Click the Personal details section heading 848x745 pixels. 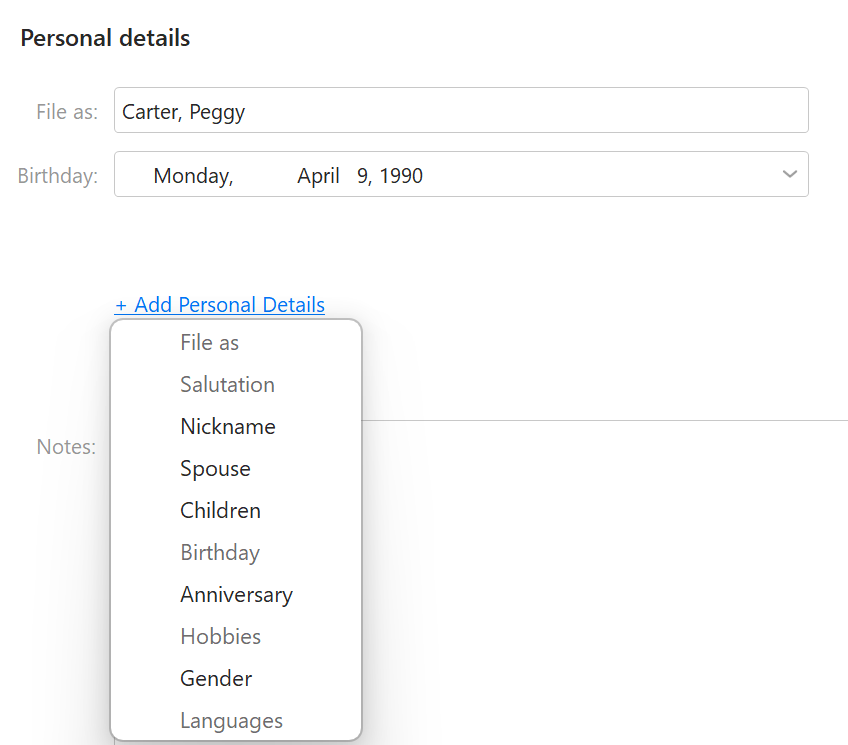click(x=105, y=39)
